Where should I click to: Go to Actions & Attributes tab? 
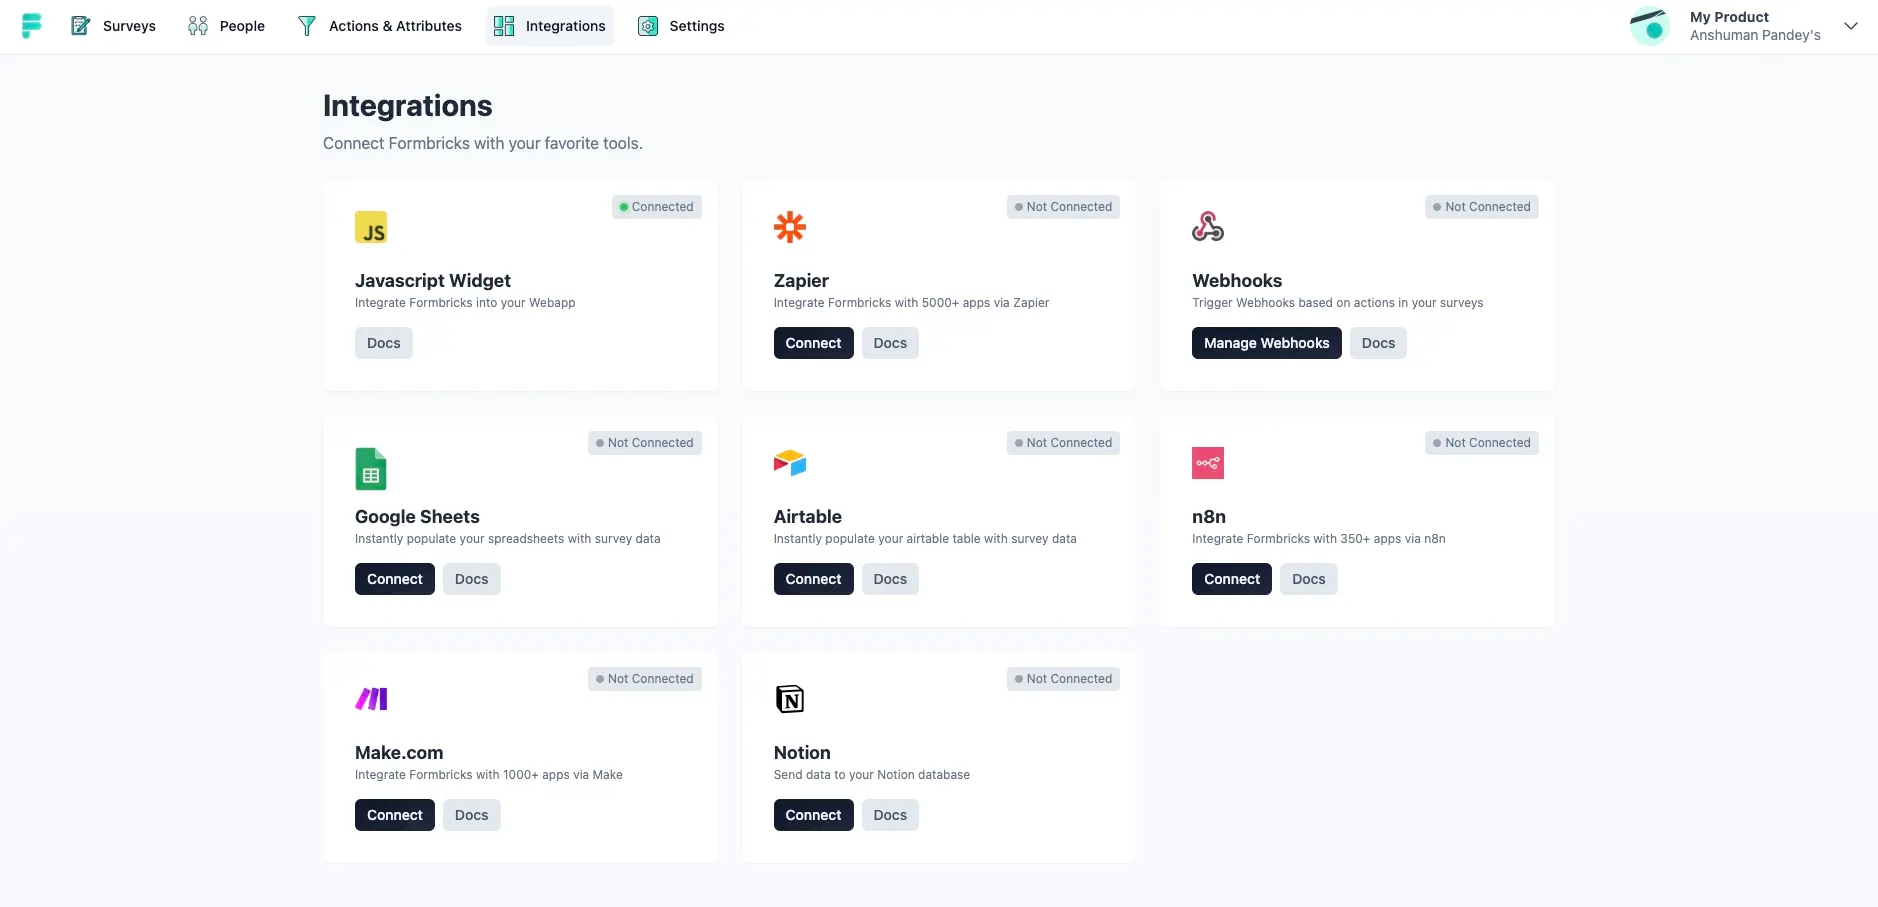point(380,26)
